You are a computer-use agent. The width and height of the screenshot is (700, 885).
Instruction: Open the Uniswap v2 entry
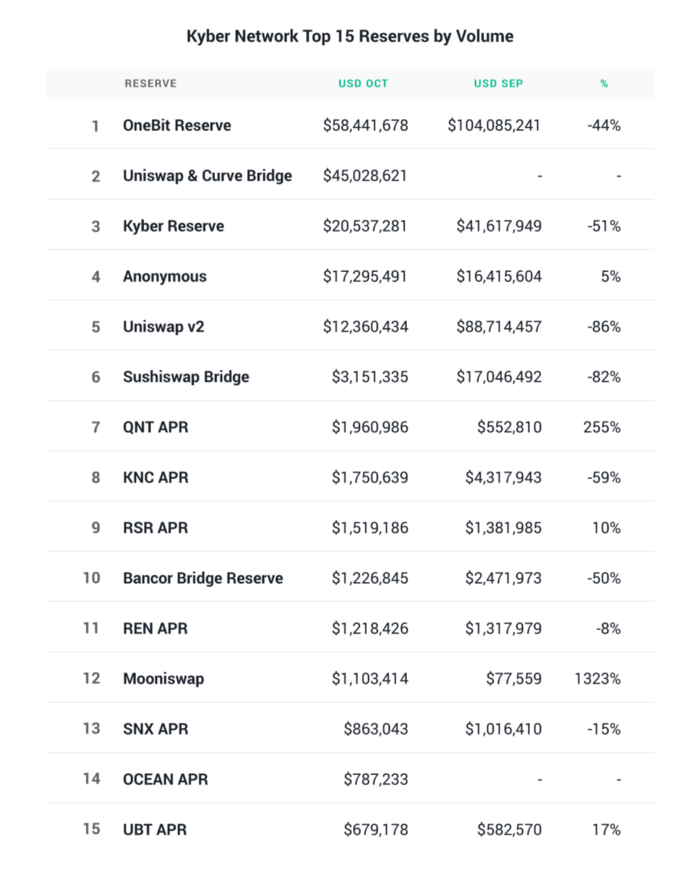pos(164,327)
